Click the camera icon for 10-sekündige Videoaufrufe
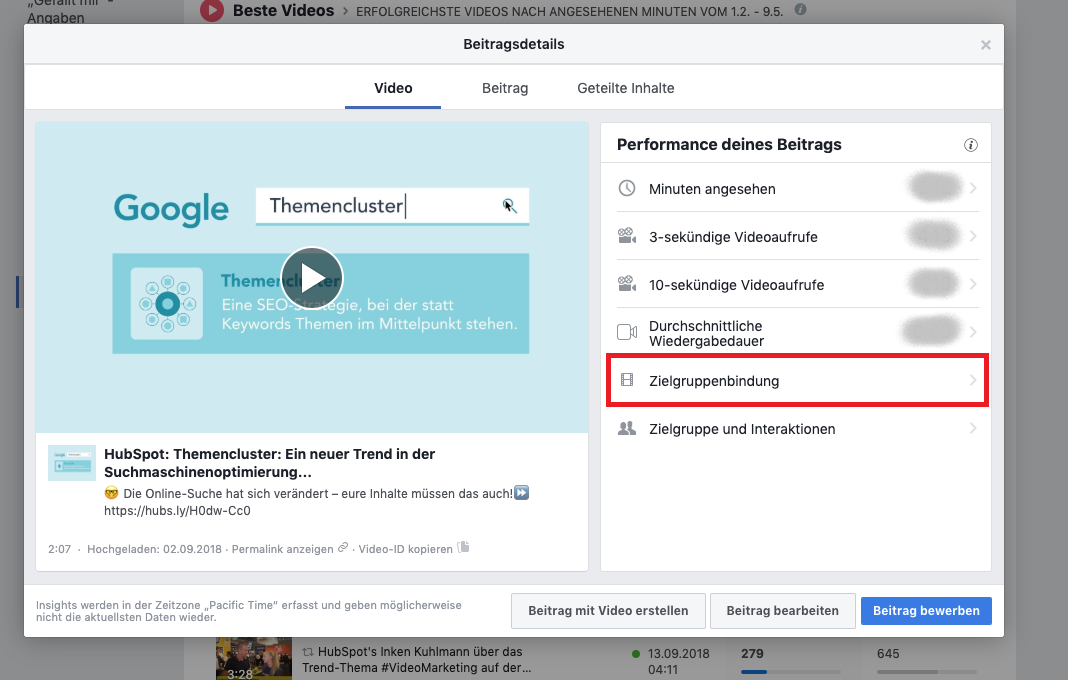Viewport: 1068px width, 680px height. (627, 283)
